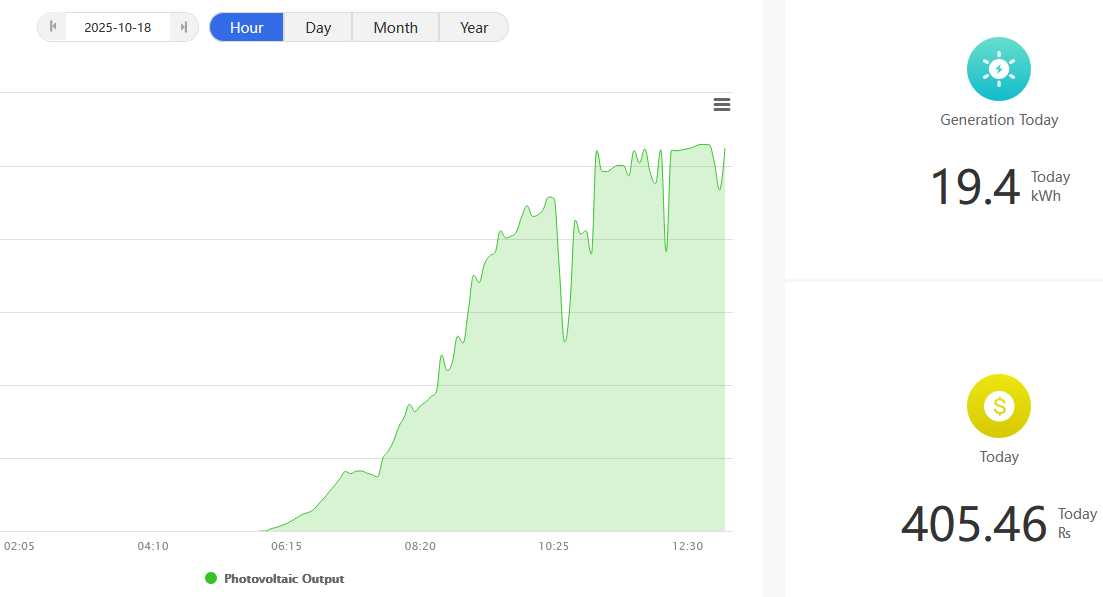Click the 19.4 generation value

975,187
